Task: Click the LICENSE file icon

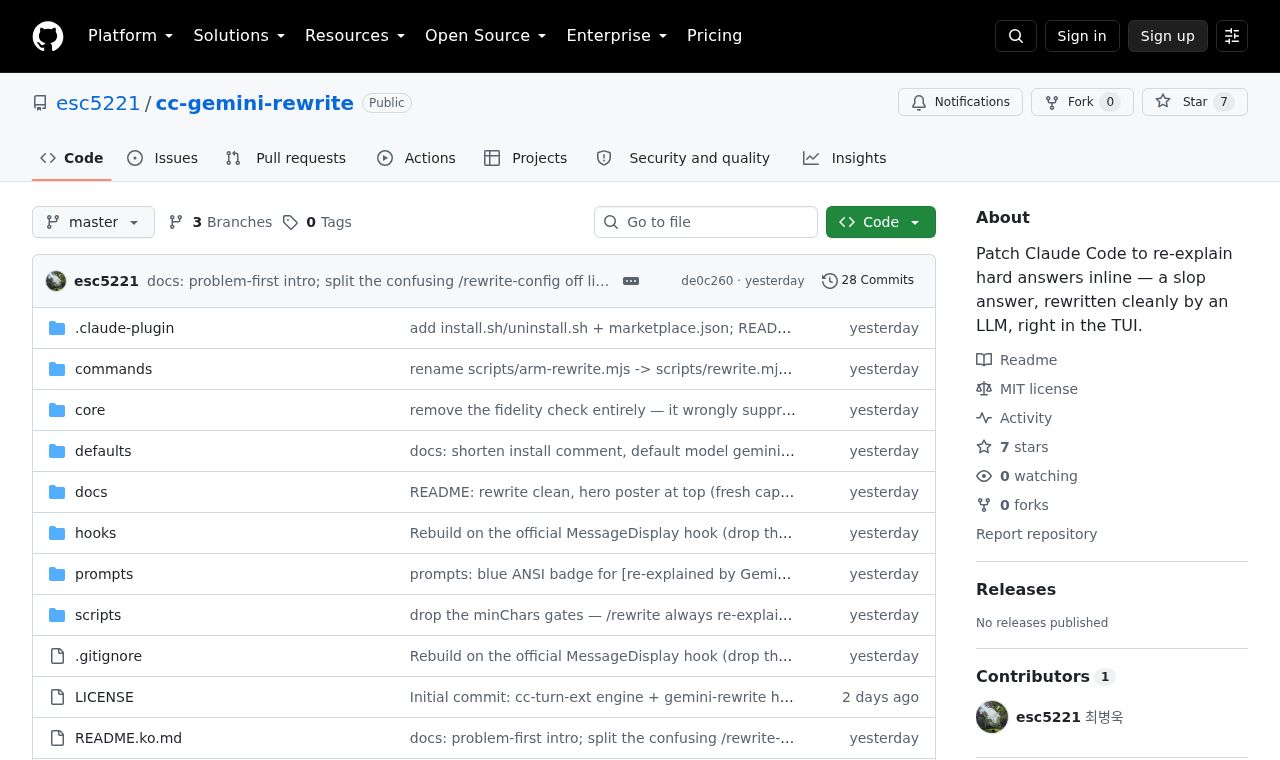Action: [x=57, y=697]
